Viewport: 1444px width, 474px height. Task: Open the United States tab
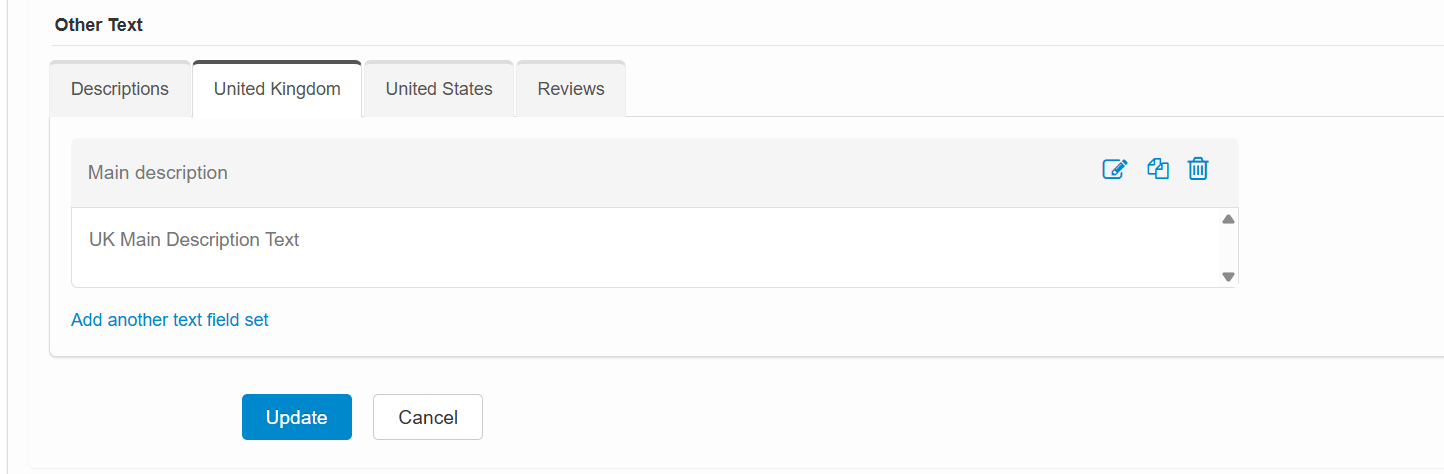coord(439,89)
